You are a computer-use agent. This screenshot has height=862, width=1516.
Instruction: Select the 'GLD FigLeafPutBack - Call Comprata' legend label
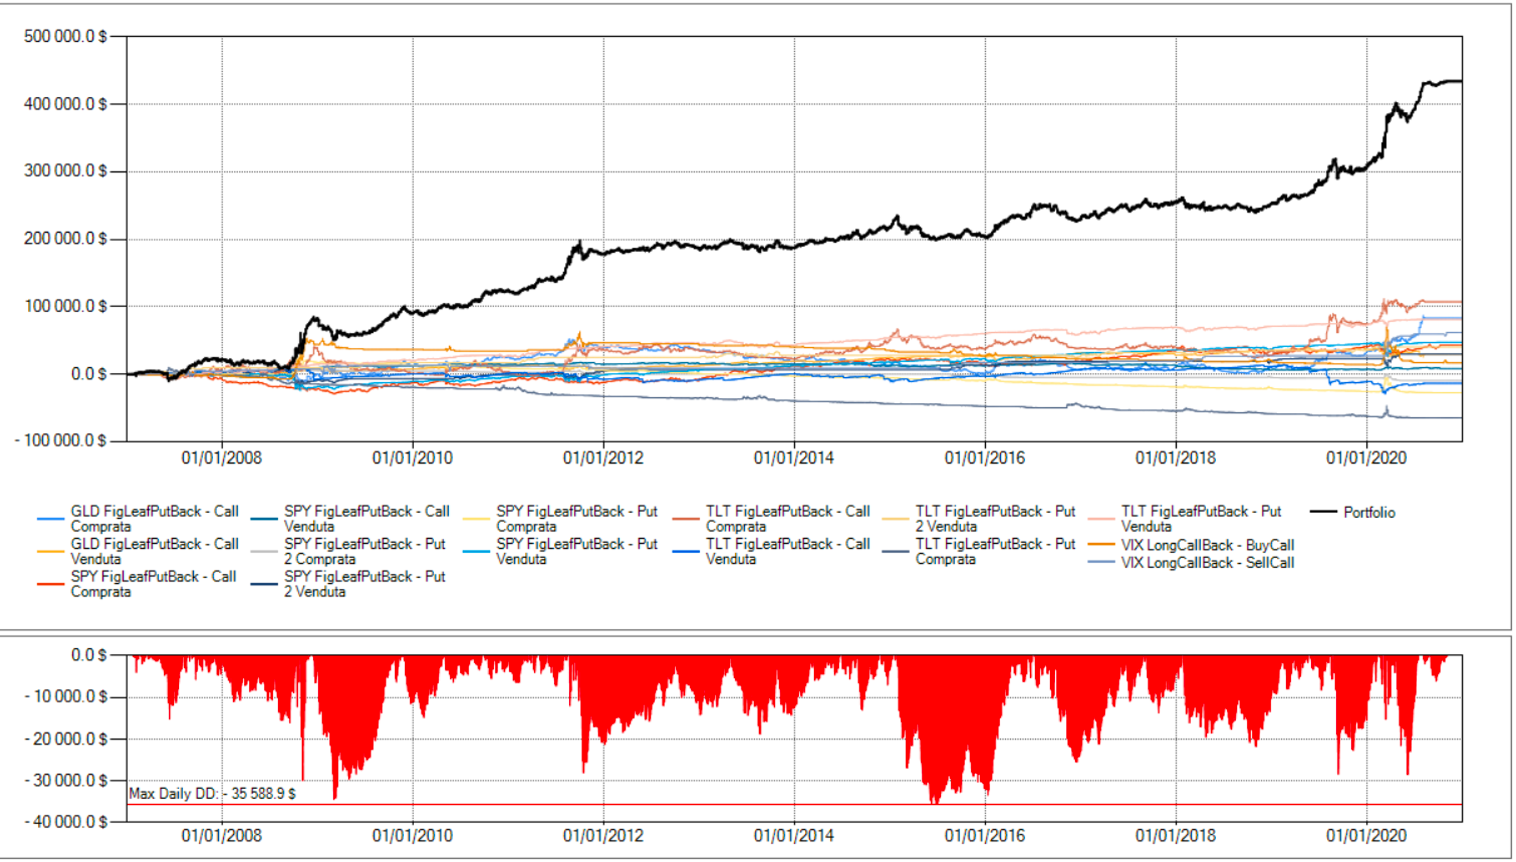[154, 519]
